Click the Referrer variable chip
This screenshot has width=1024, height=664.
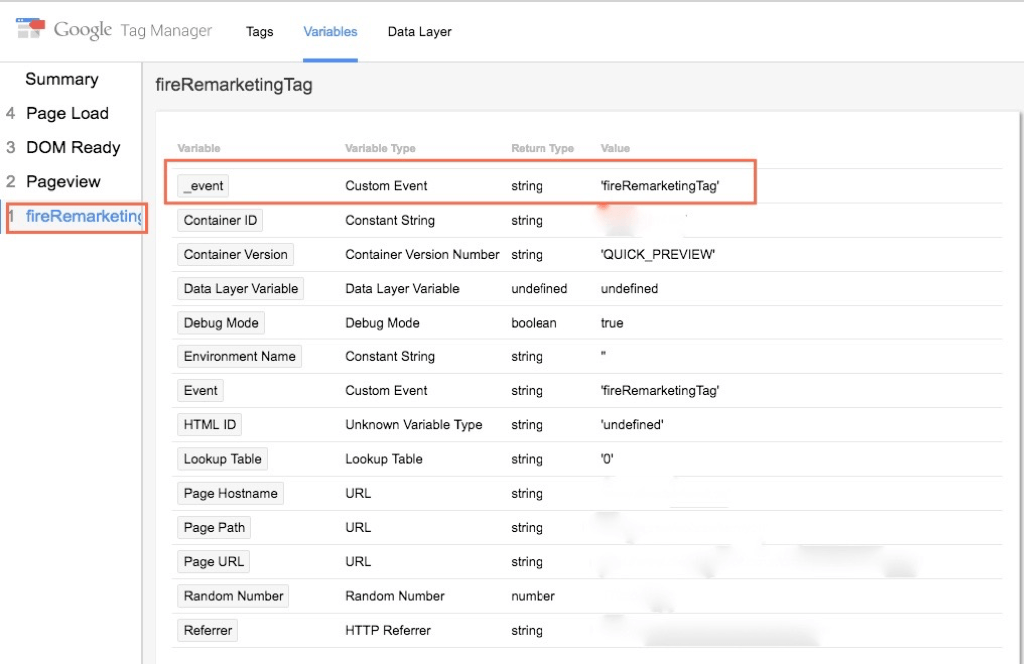[207, 630]
